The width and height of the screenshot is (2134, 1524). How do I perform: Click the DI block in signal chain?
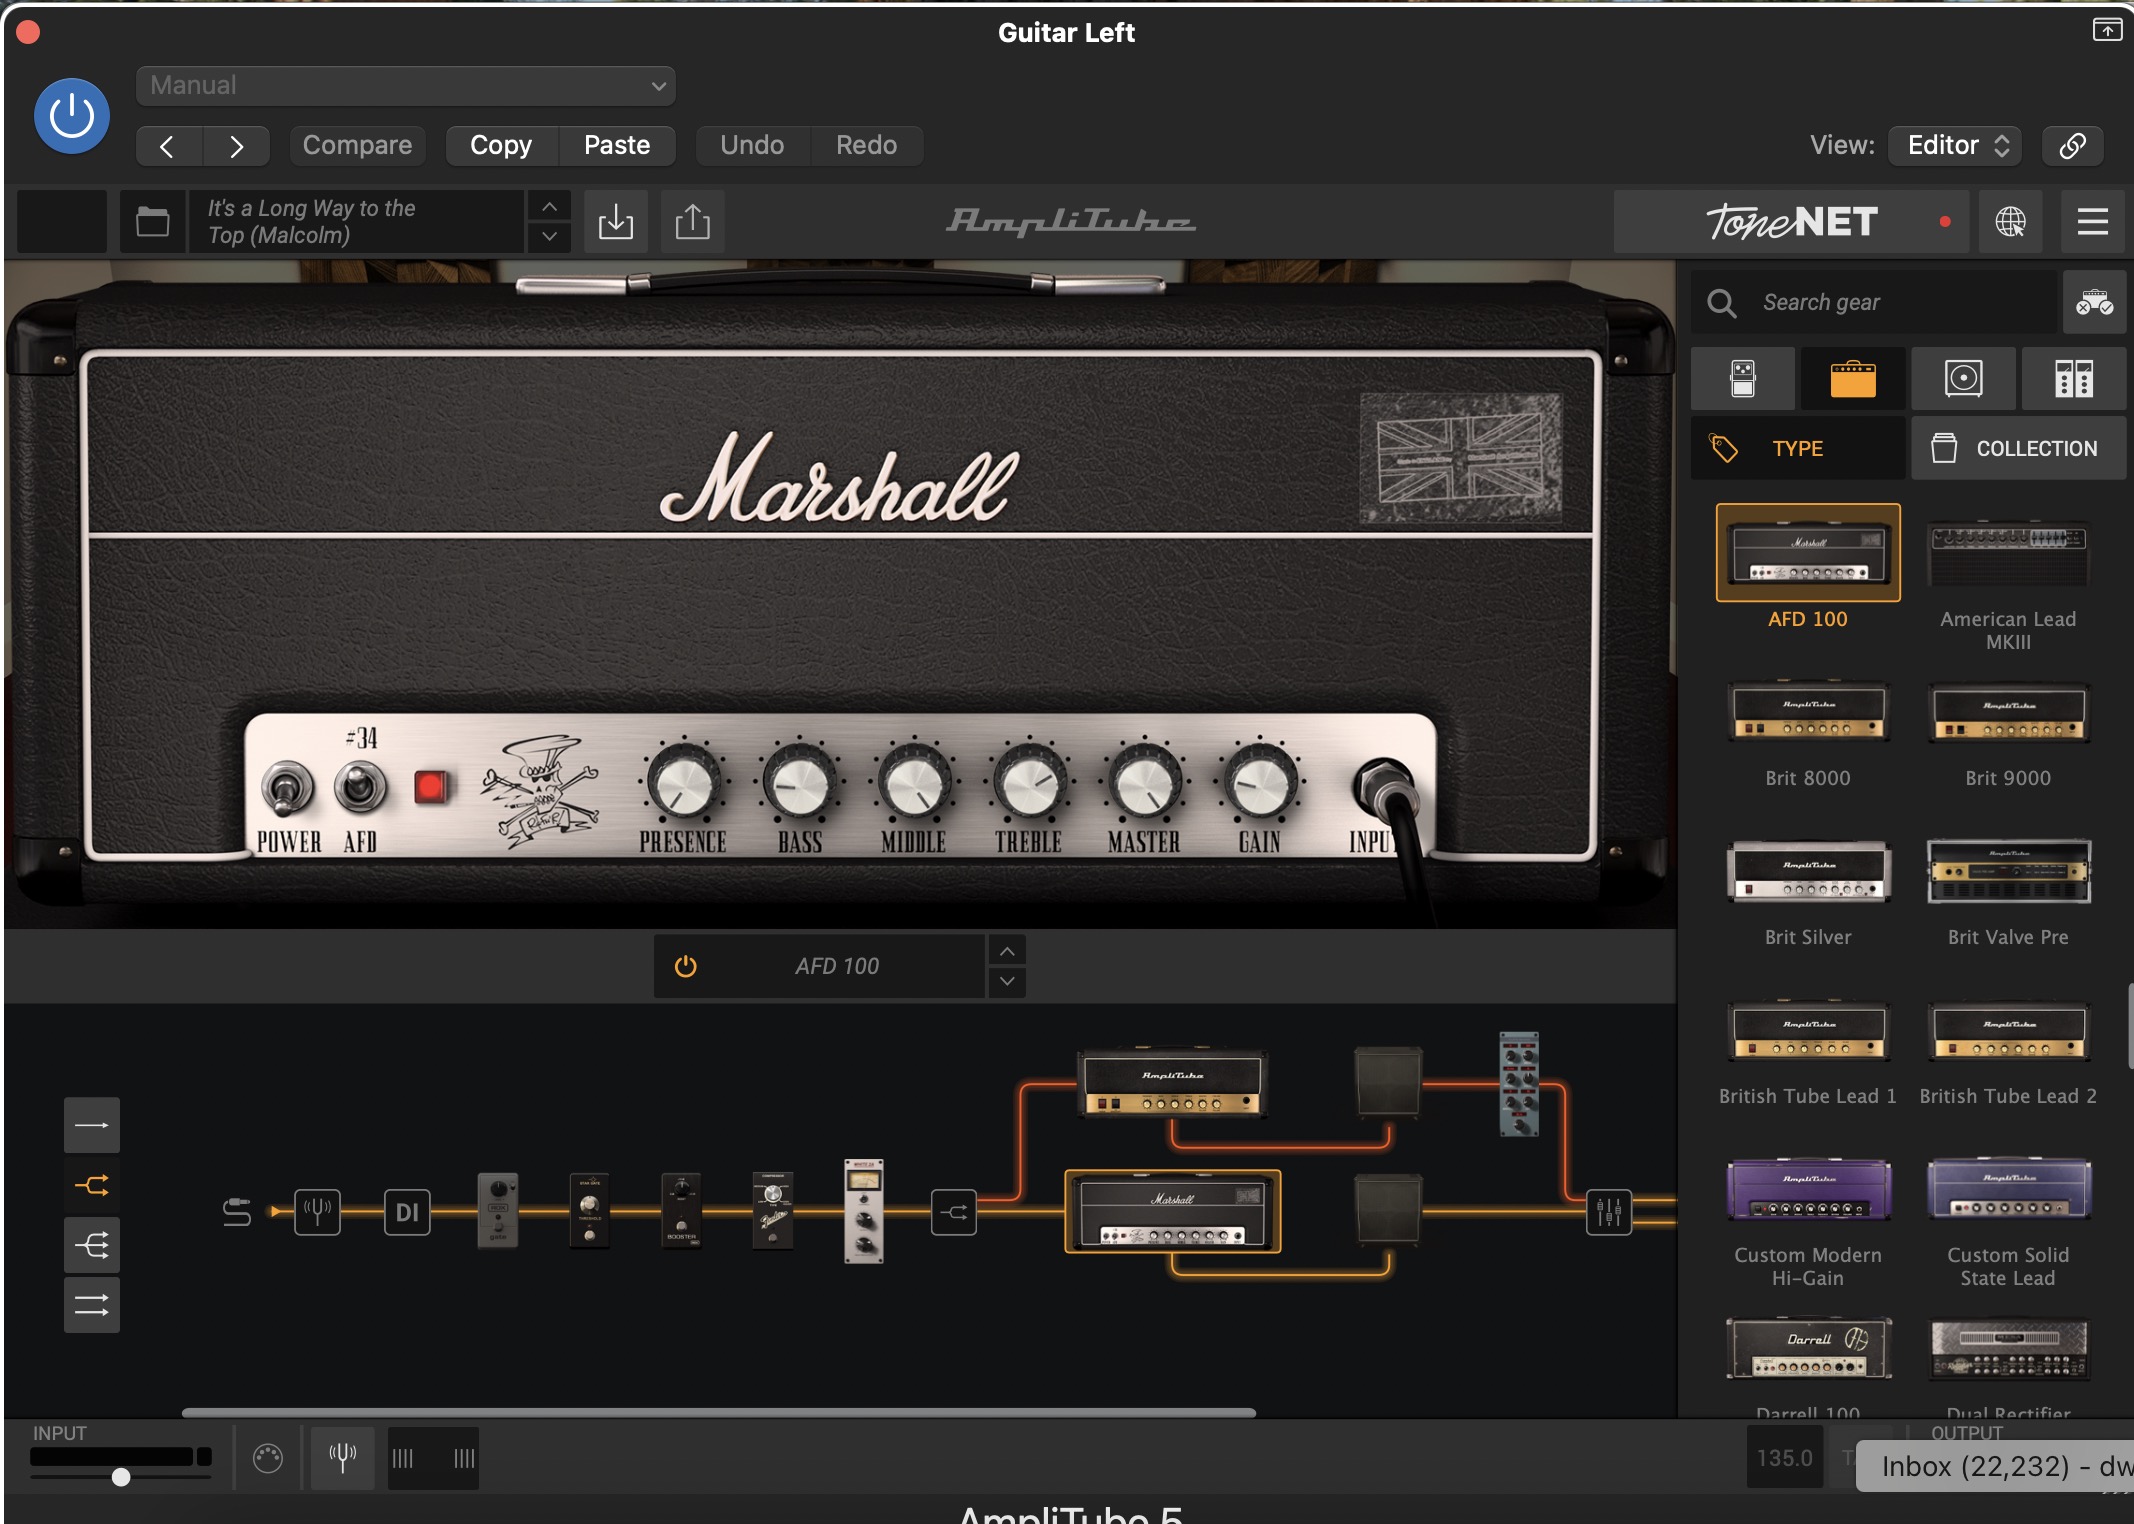tap(407, 1212)
